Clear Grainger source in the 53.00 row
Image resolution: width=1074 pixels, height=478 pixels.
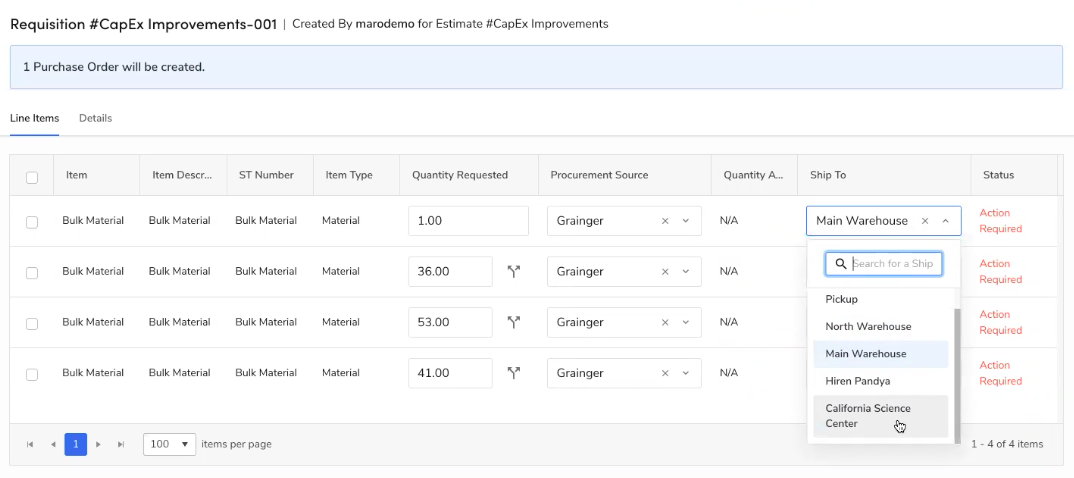point(664,323)
